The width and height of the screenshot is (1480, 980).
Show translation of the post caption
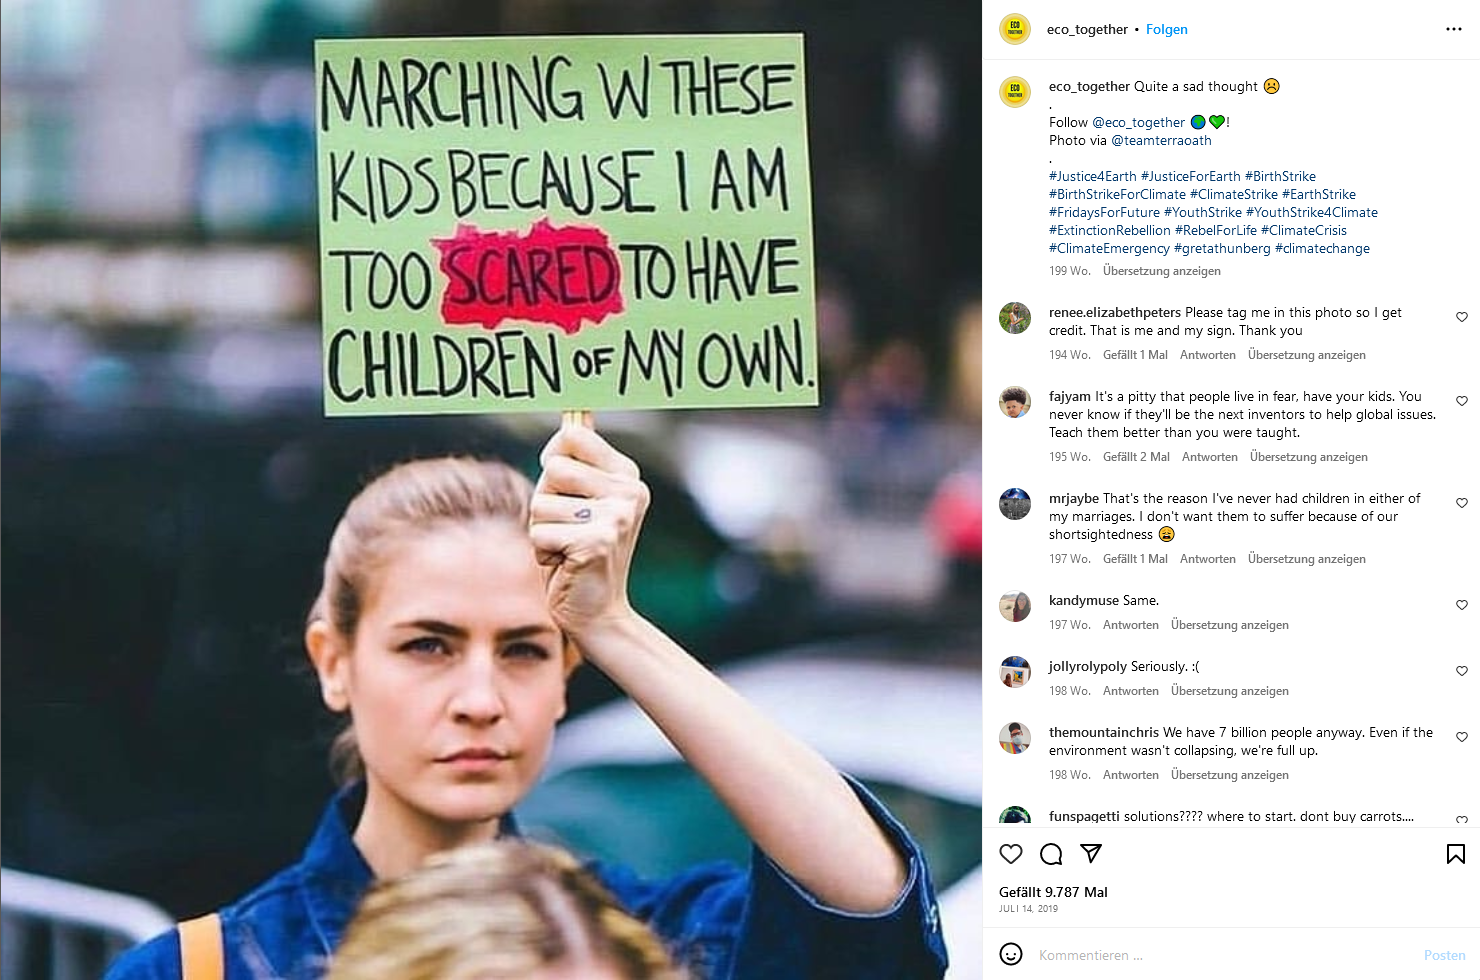pos(1162,271)
